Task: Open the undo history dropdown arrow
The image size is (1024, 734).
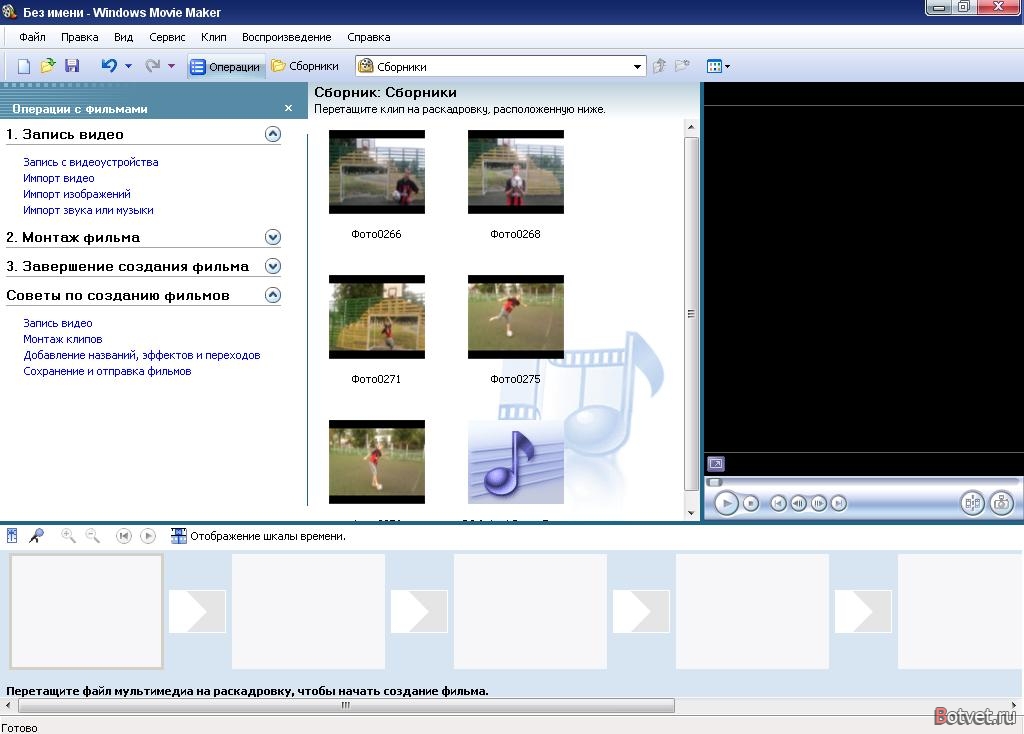Action: (129, 66)
